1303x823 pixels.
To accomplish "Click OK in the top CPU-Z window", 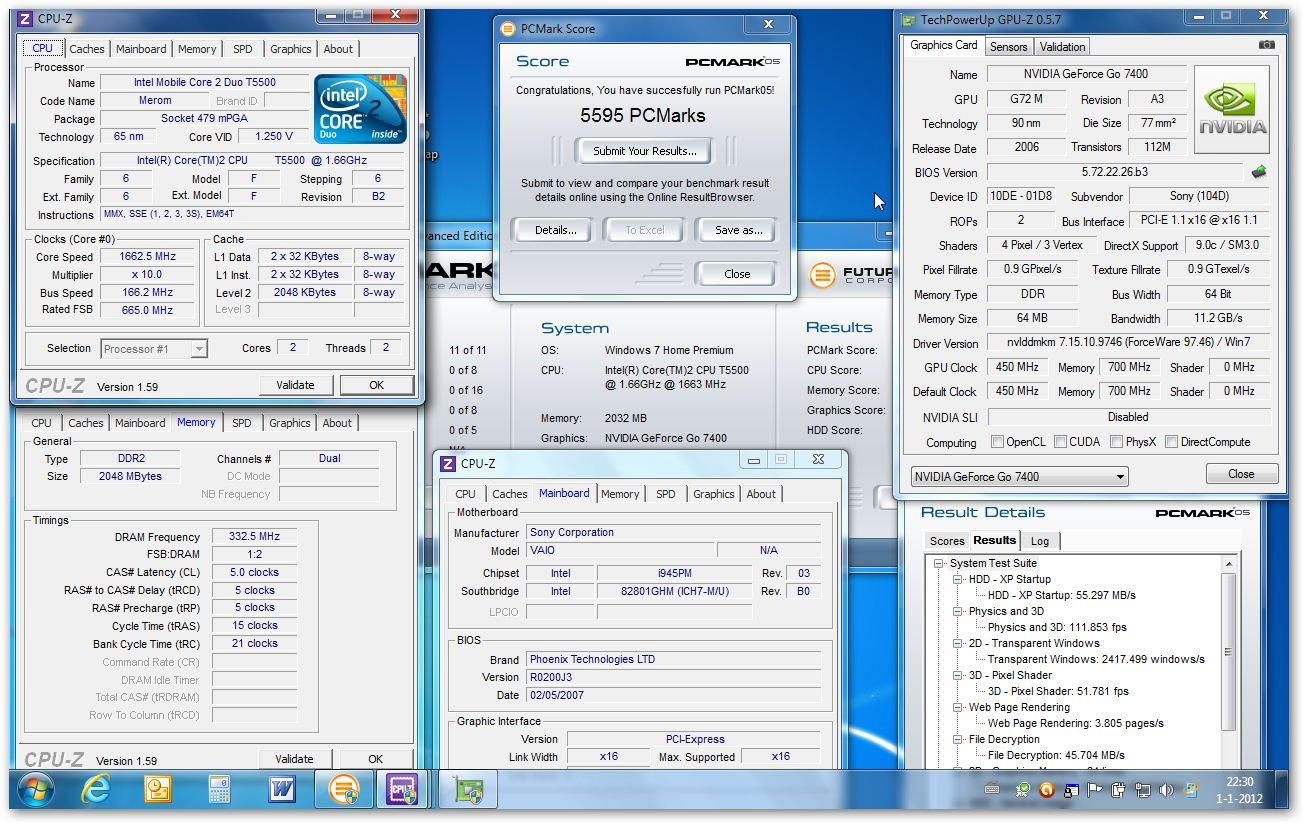I will (x=376, y=385).
